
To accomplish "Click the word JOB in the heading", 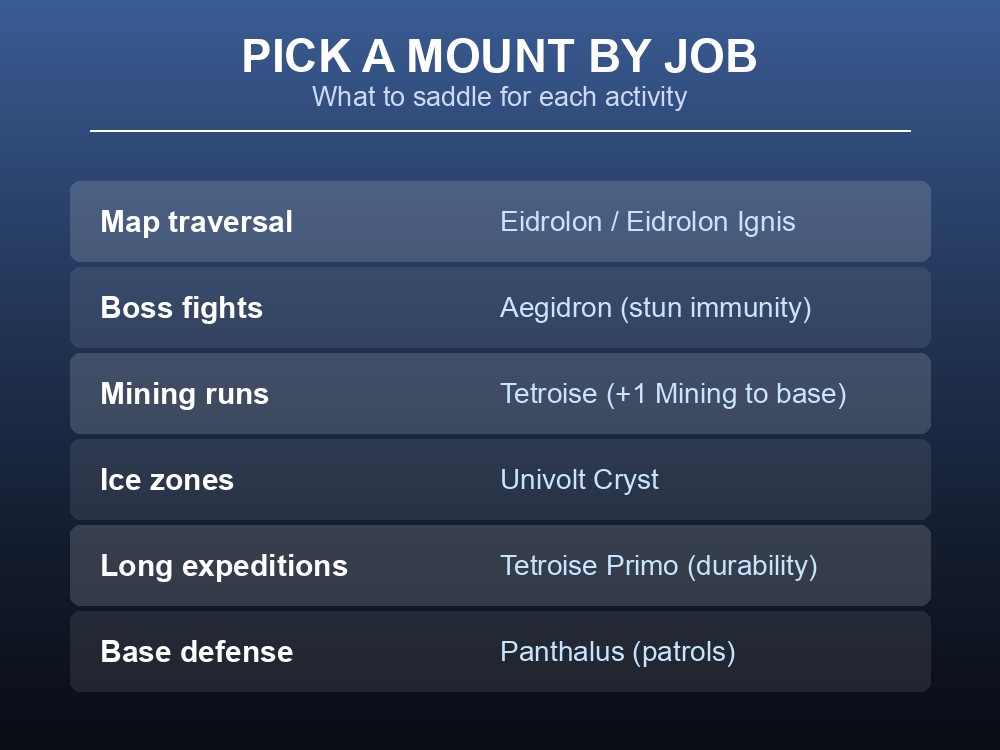I will (x=710, y=56).
